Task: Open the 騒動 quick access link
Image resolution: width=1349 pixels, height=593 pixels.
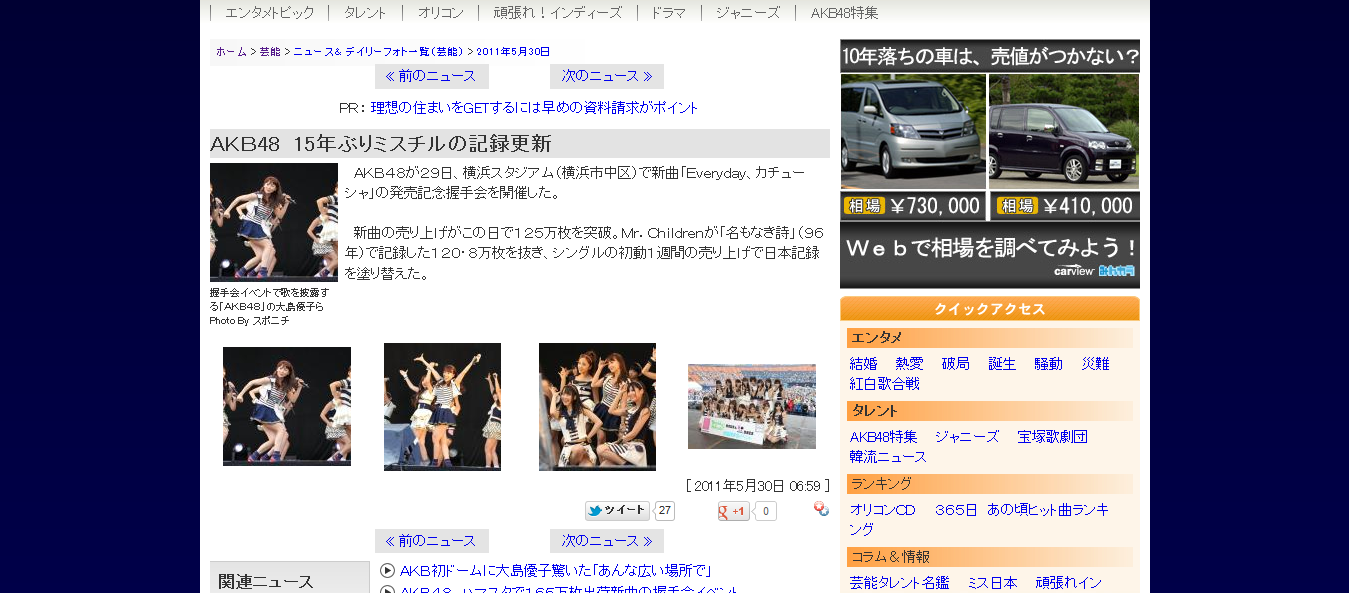Action: (x=1049, y=364)
